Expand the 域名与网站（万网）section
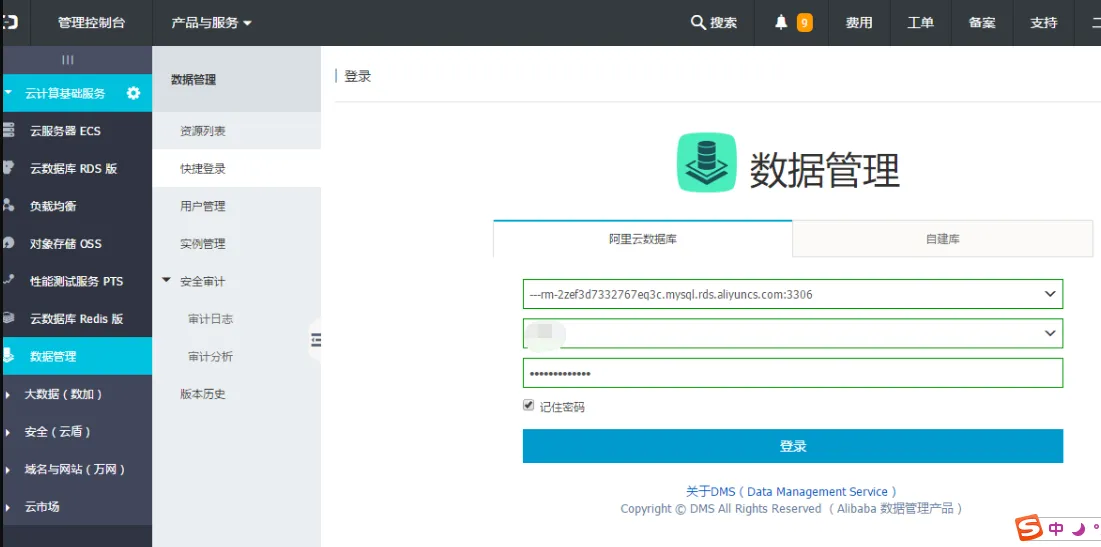 pyautogui.click(x=8, y=470)
